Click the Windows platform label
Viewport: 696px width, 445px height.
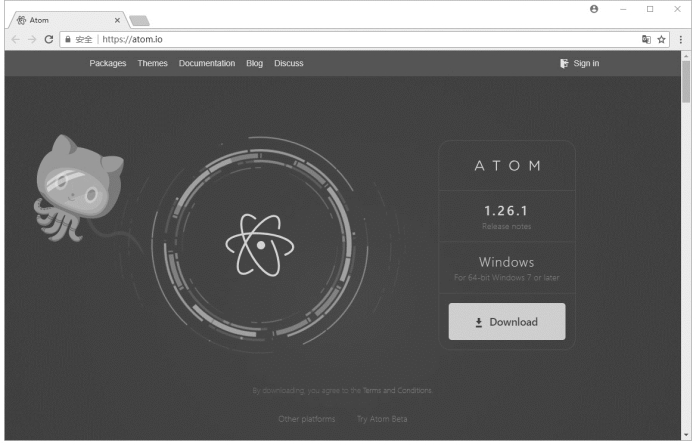coord(506,262)
